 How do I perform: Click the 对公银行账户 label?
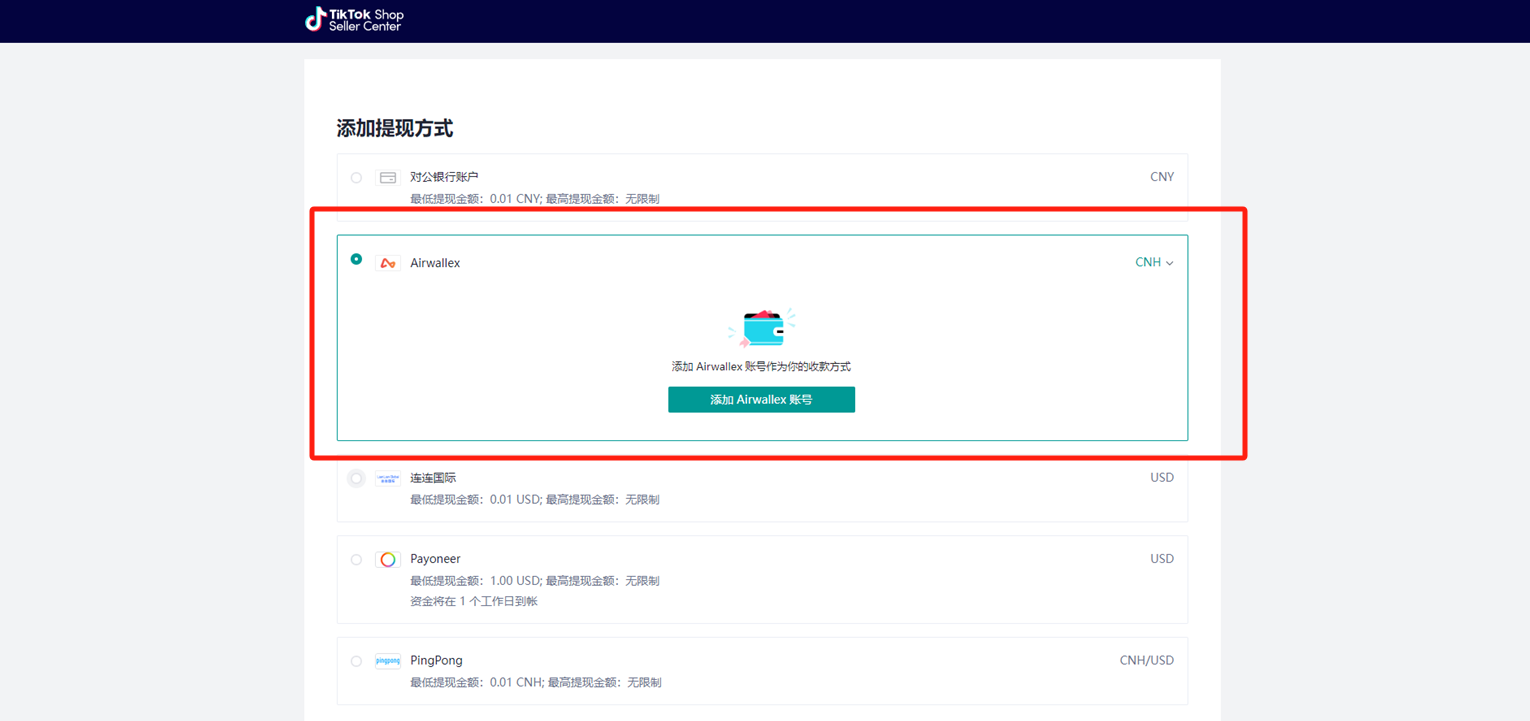444,177
